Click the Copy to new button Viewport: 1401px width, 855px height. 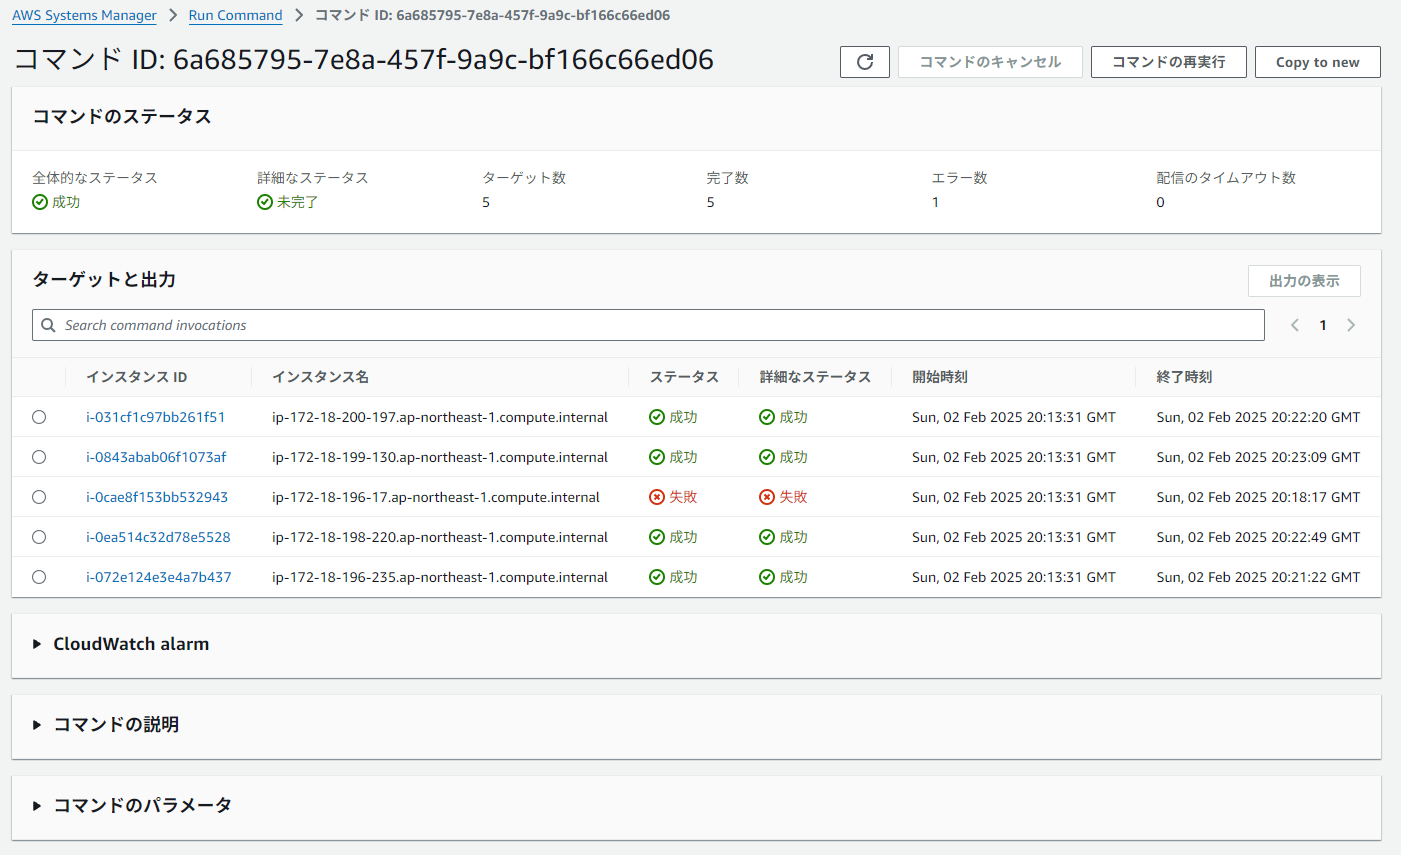[1317, 62]
